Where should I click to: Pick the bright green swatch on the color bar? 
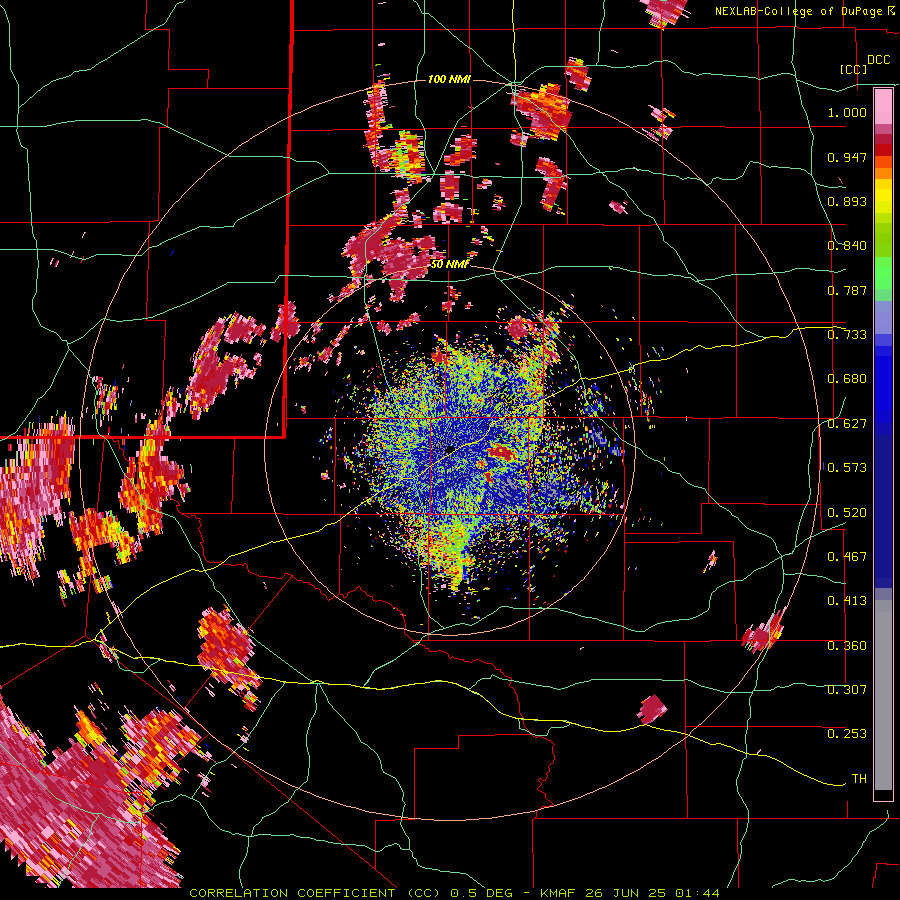(x=883, y=273)
